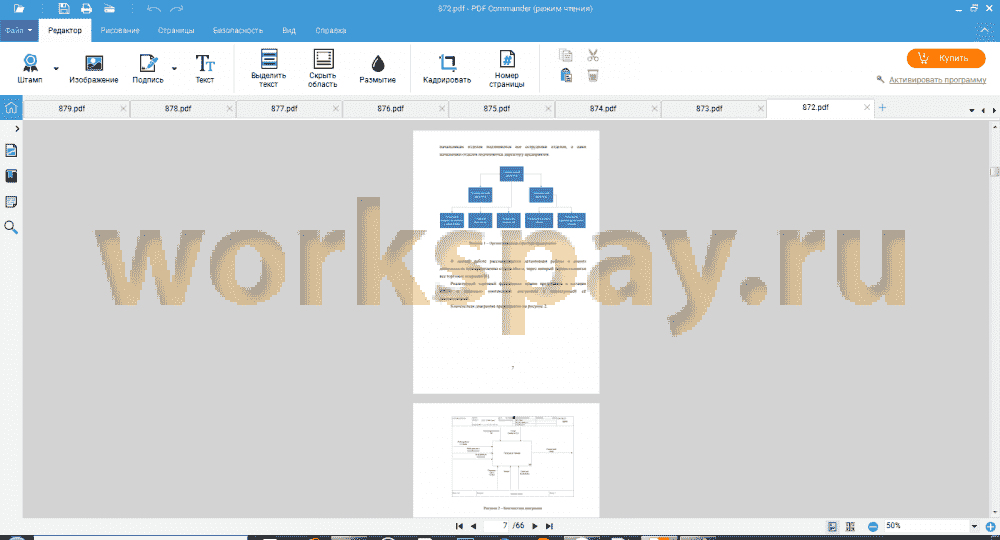Switch to the 879.pdf document tab
The height and width of the screenshot is (540, 1000).
71,108
